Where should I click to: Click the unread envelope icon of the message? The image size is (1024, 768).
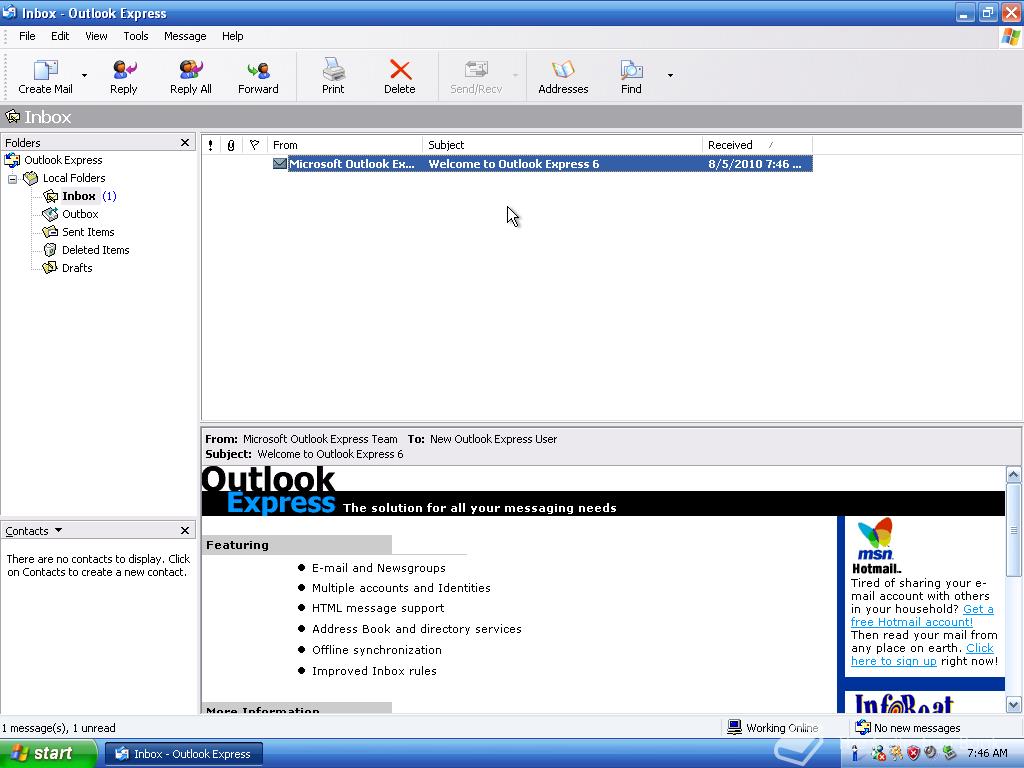coord(280,163)
